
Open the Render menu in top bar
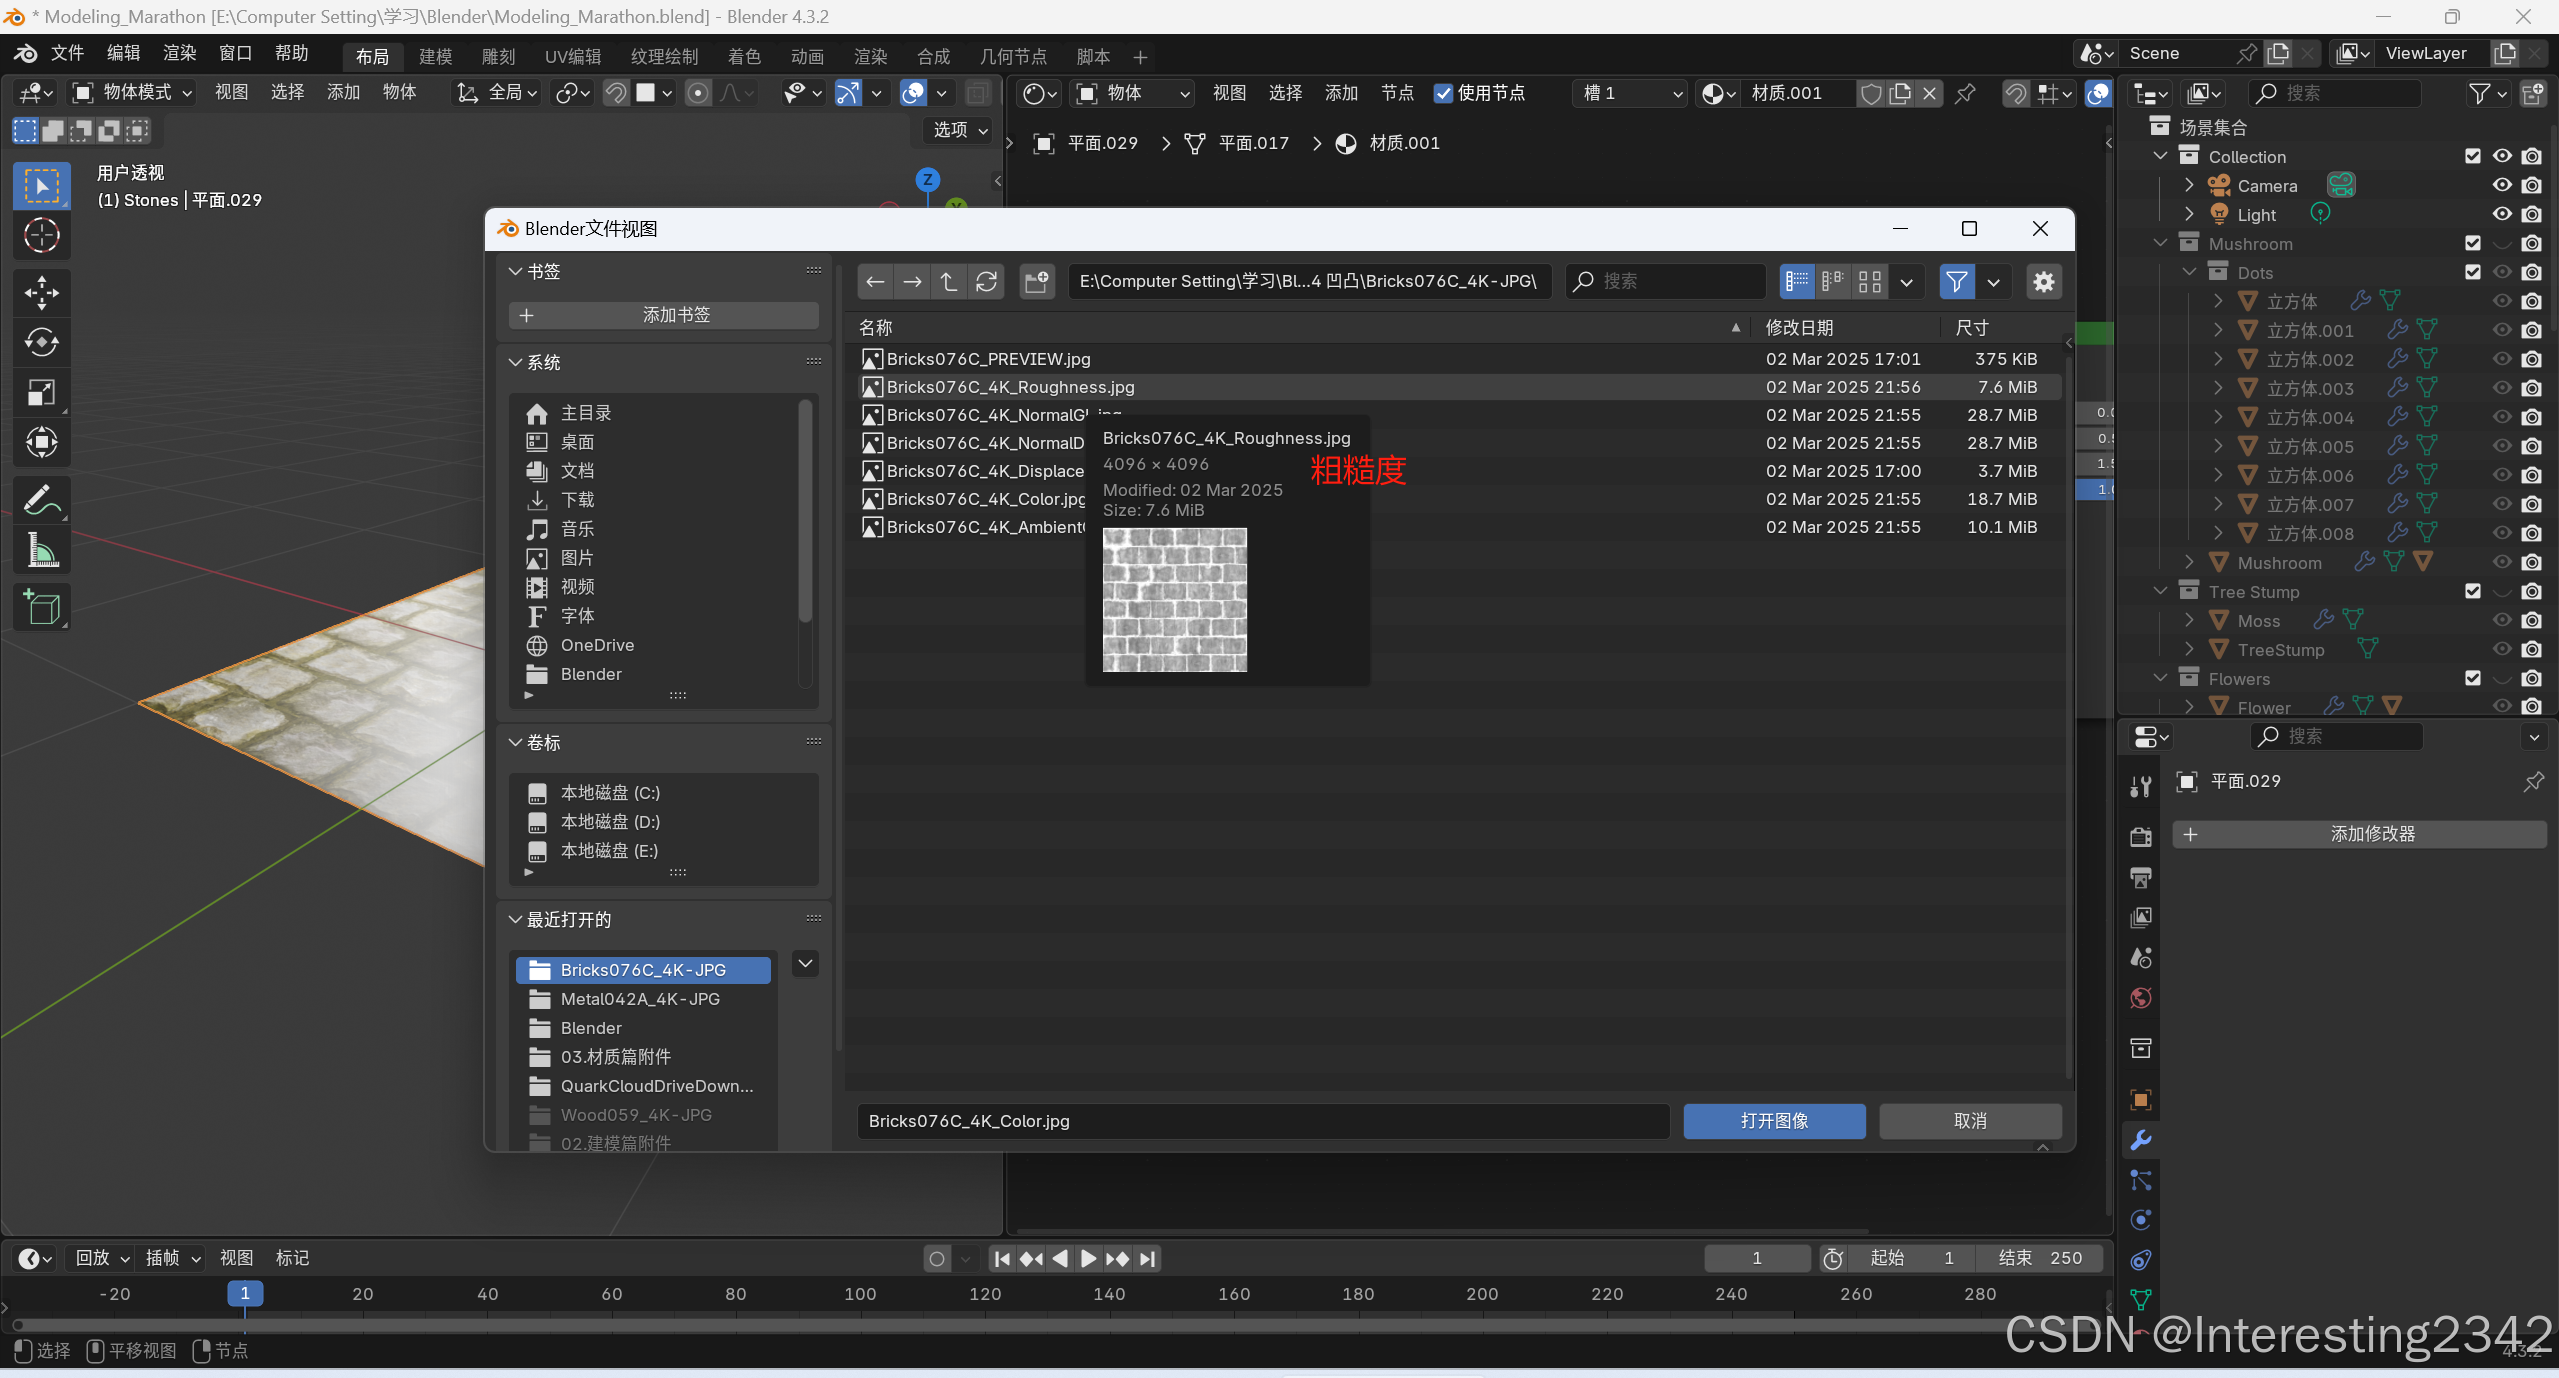[x=179, y=53]
